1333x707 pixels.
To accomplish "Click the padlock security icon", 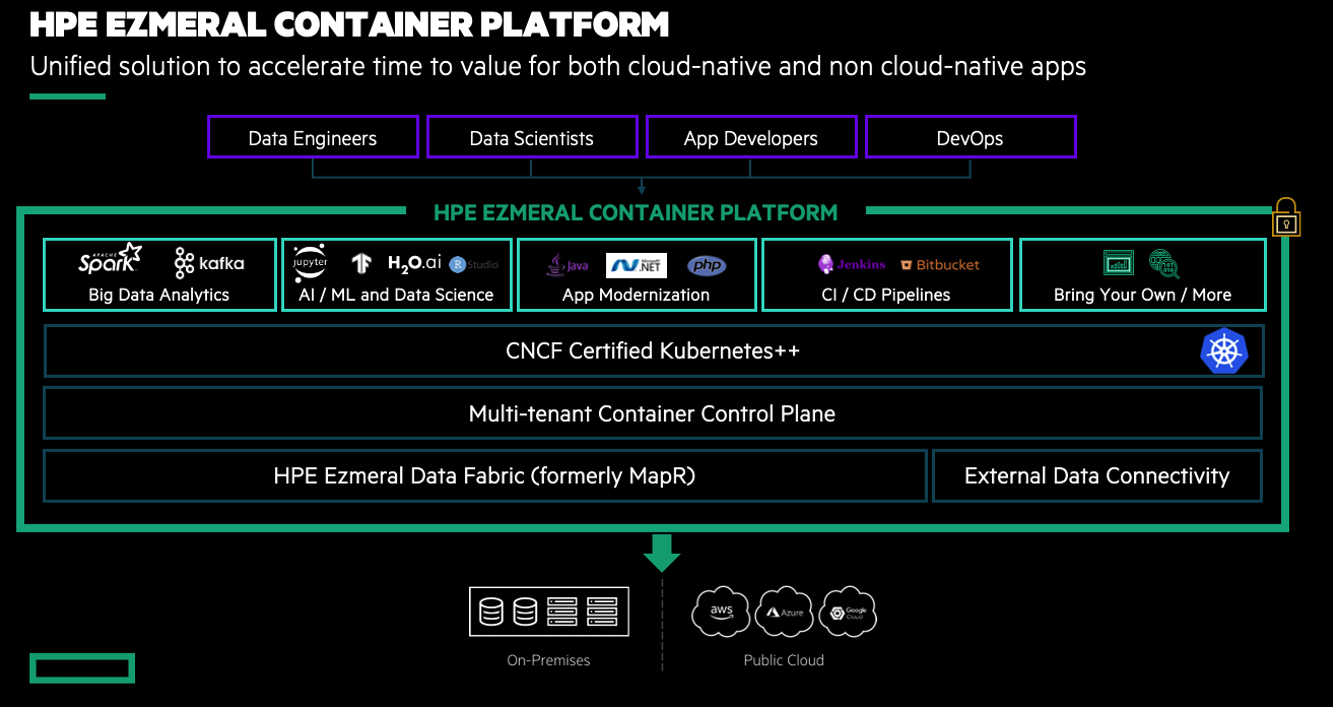I will click(x=1286, y=217).
